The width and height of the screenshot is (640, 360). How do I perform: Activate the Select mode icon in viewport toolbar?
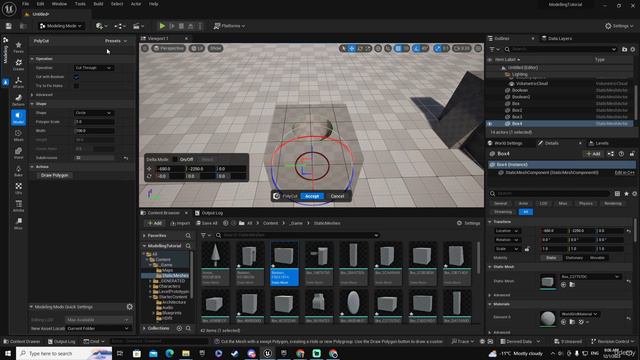coord(343,48)
